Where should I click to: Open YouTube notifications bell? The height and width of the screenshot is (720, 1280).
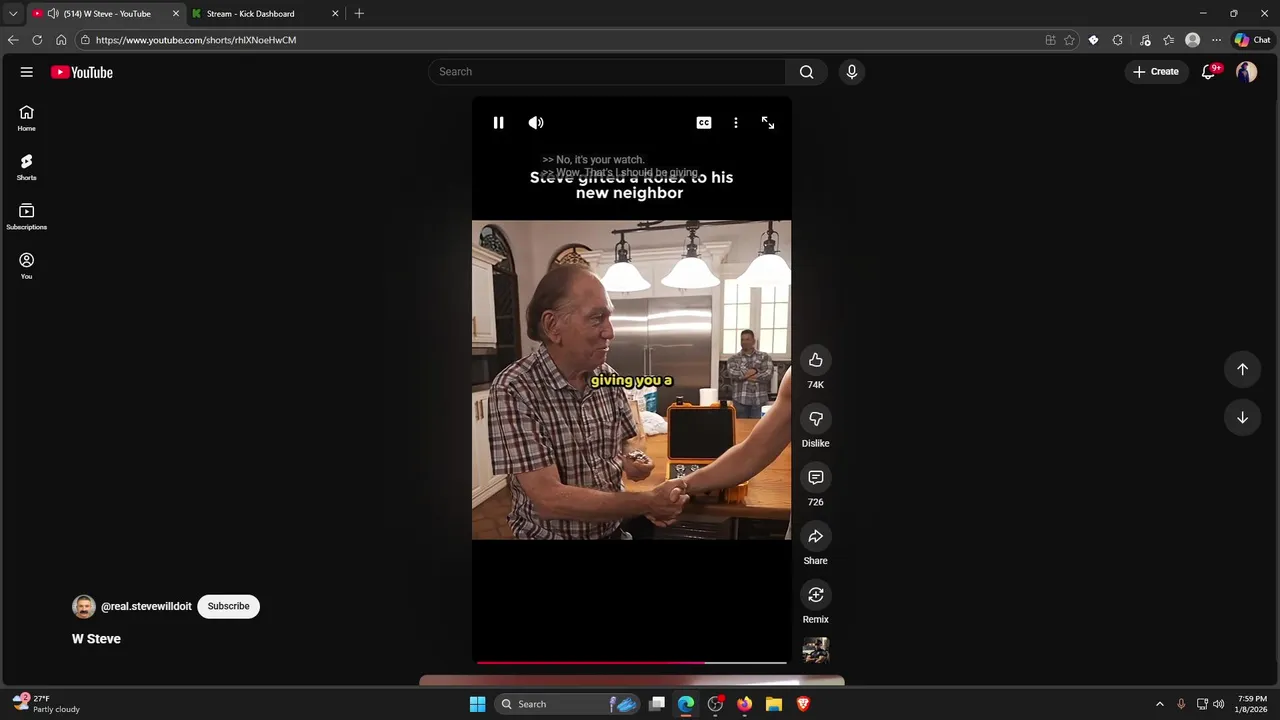pos(1208,72)
